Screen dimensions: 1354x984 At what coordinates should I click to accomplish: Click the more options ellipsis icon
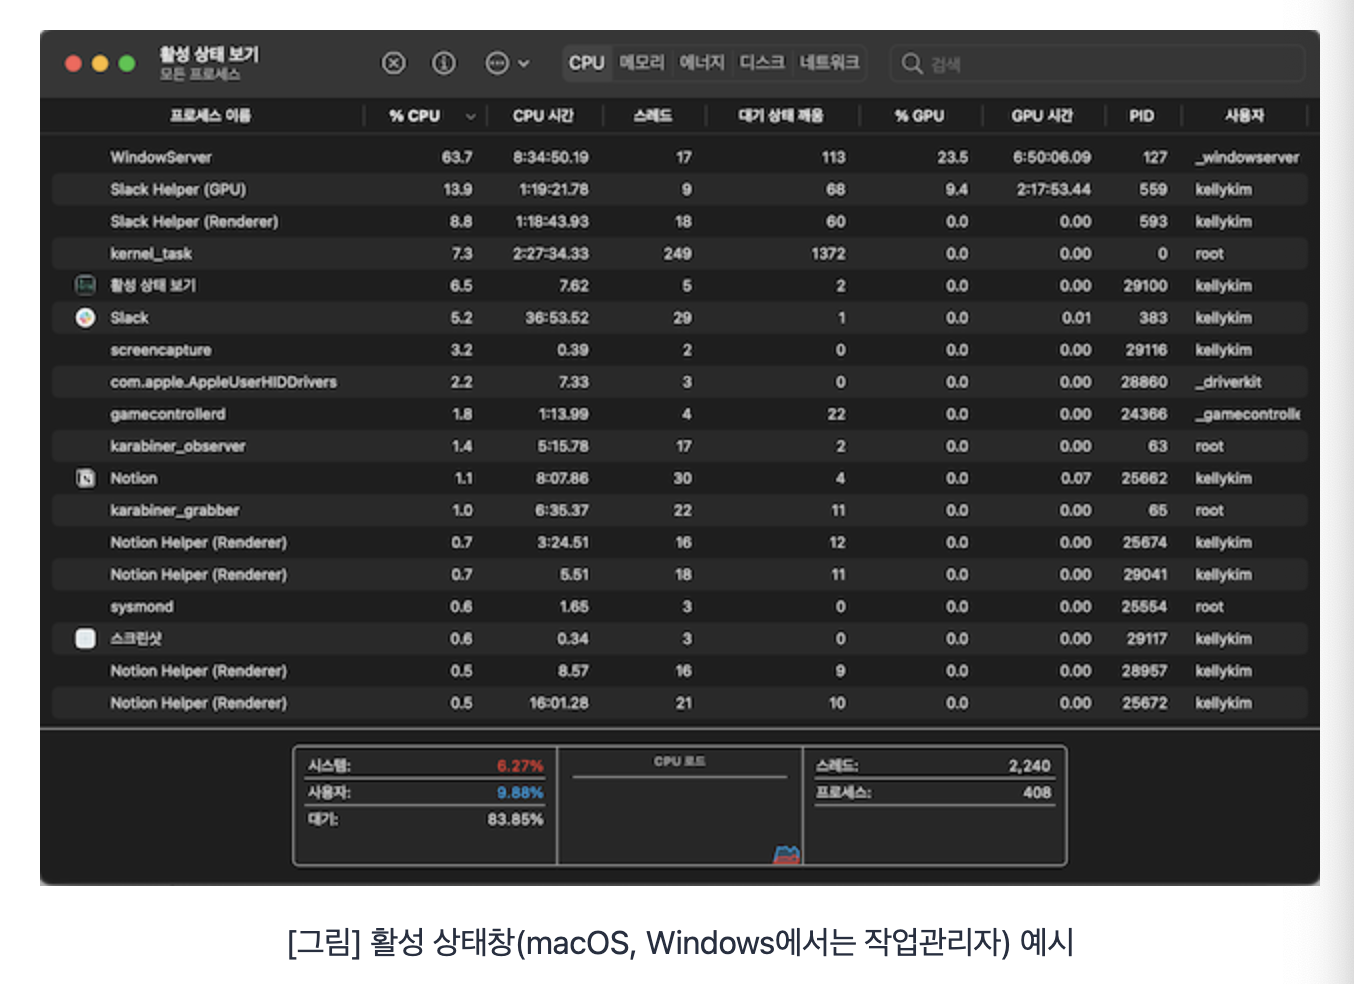pyautogui.click(x=497, y=63)
